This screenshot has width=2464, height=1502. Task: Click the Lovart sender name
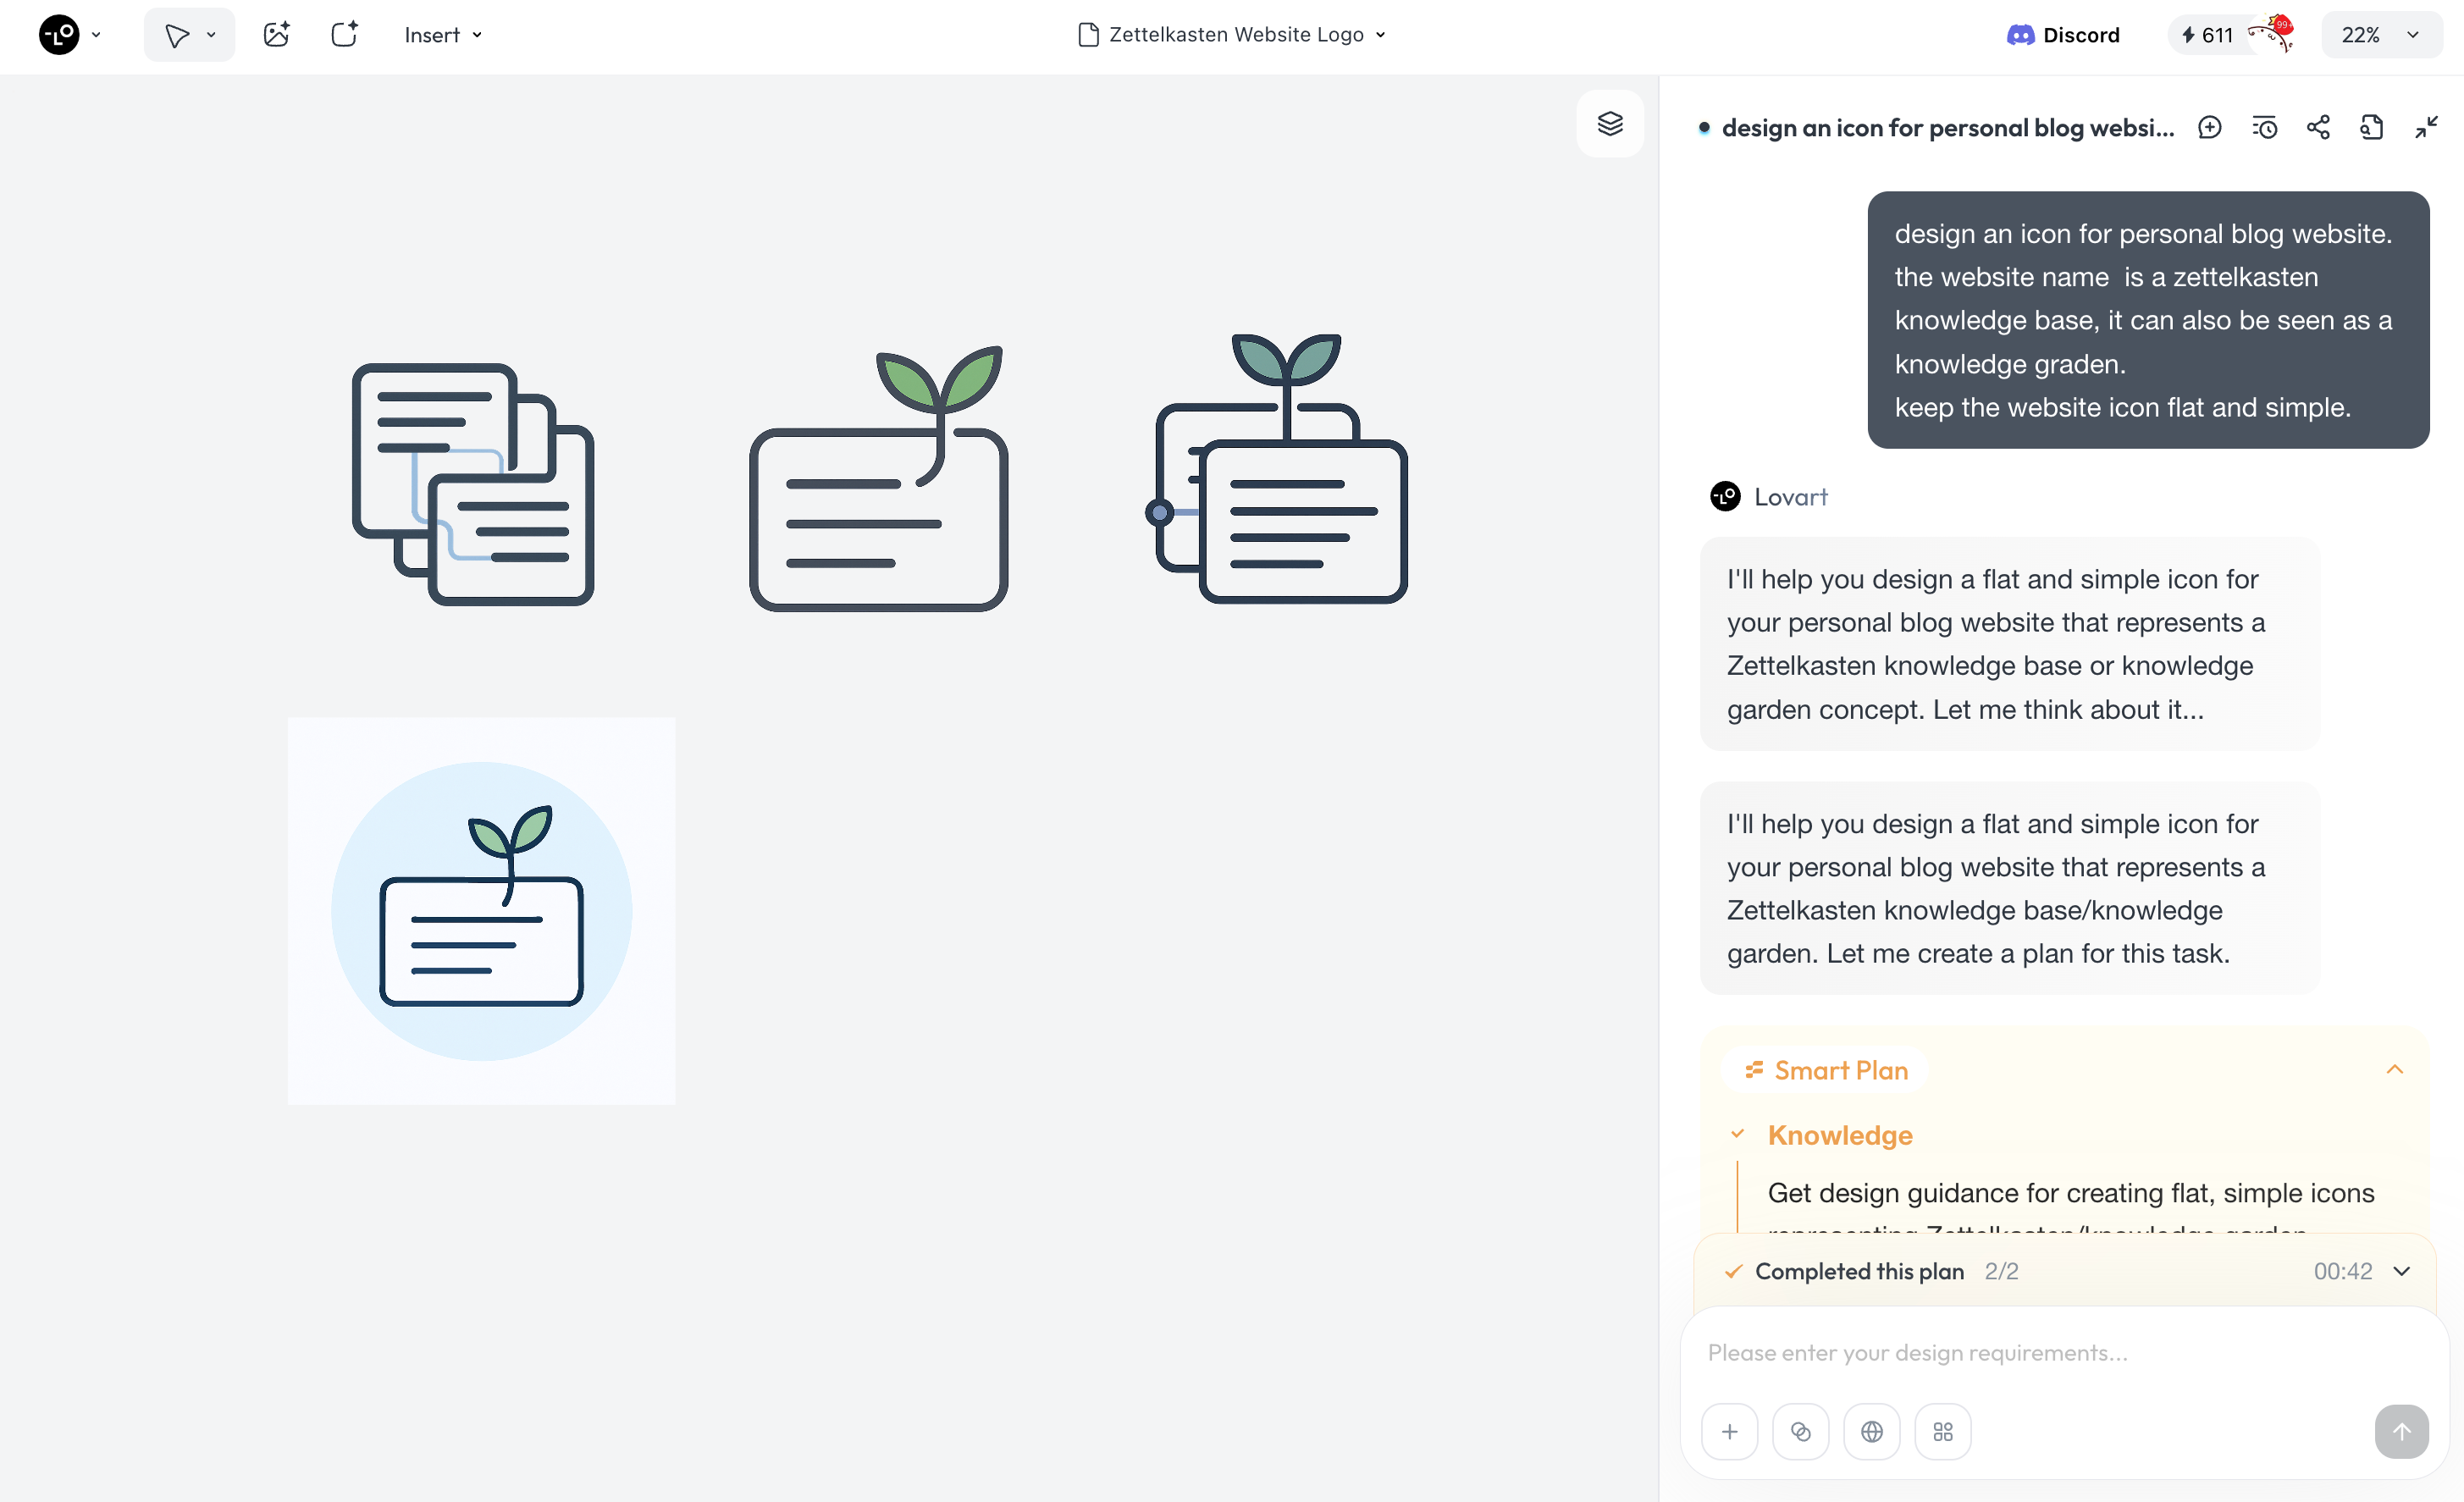coord(1790,497)
